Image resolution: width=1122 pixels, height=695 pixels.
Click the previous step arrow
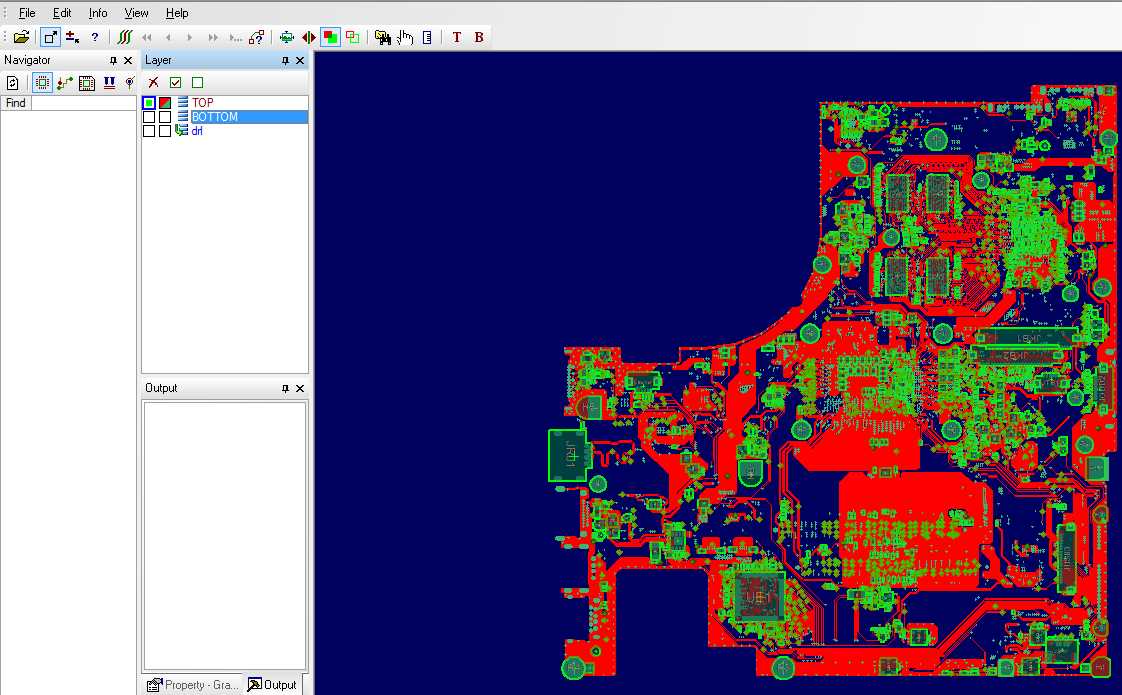pyautogui.click(x=168, y=37)
